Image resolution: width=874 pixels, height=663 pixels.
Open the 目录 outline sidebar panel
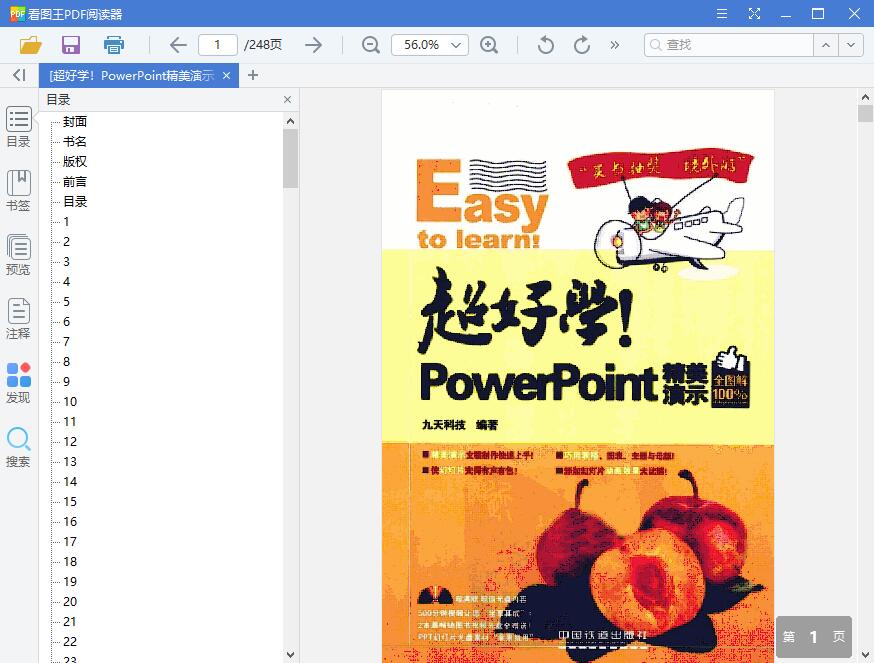18,127
